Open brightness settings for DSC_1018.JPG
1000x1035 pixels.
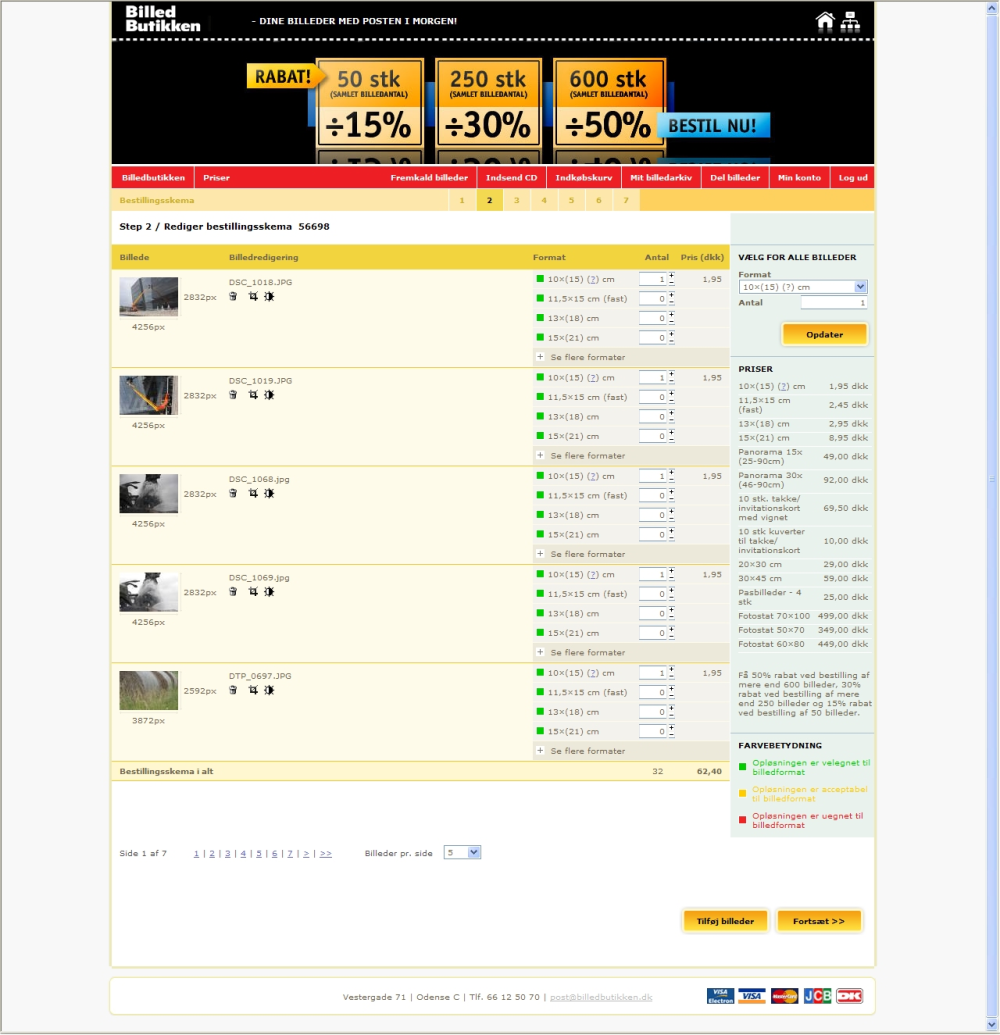click(269, 296)
